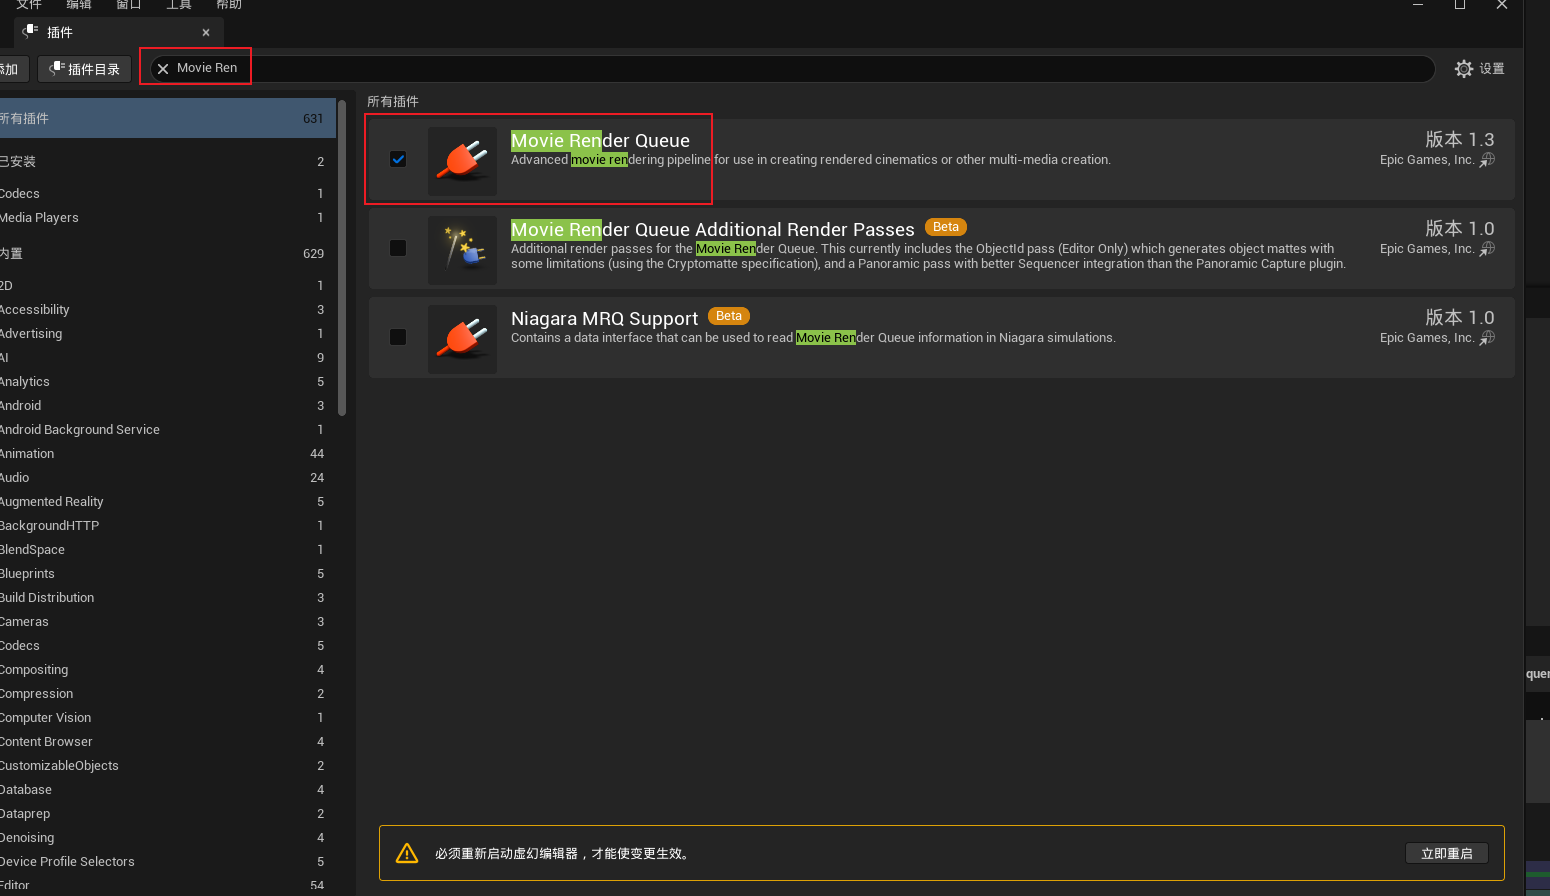Screen dimensions: 1550x896
Task: Select the CustomizableObjects category
Action: tap(168, 766)
